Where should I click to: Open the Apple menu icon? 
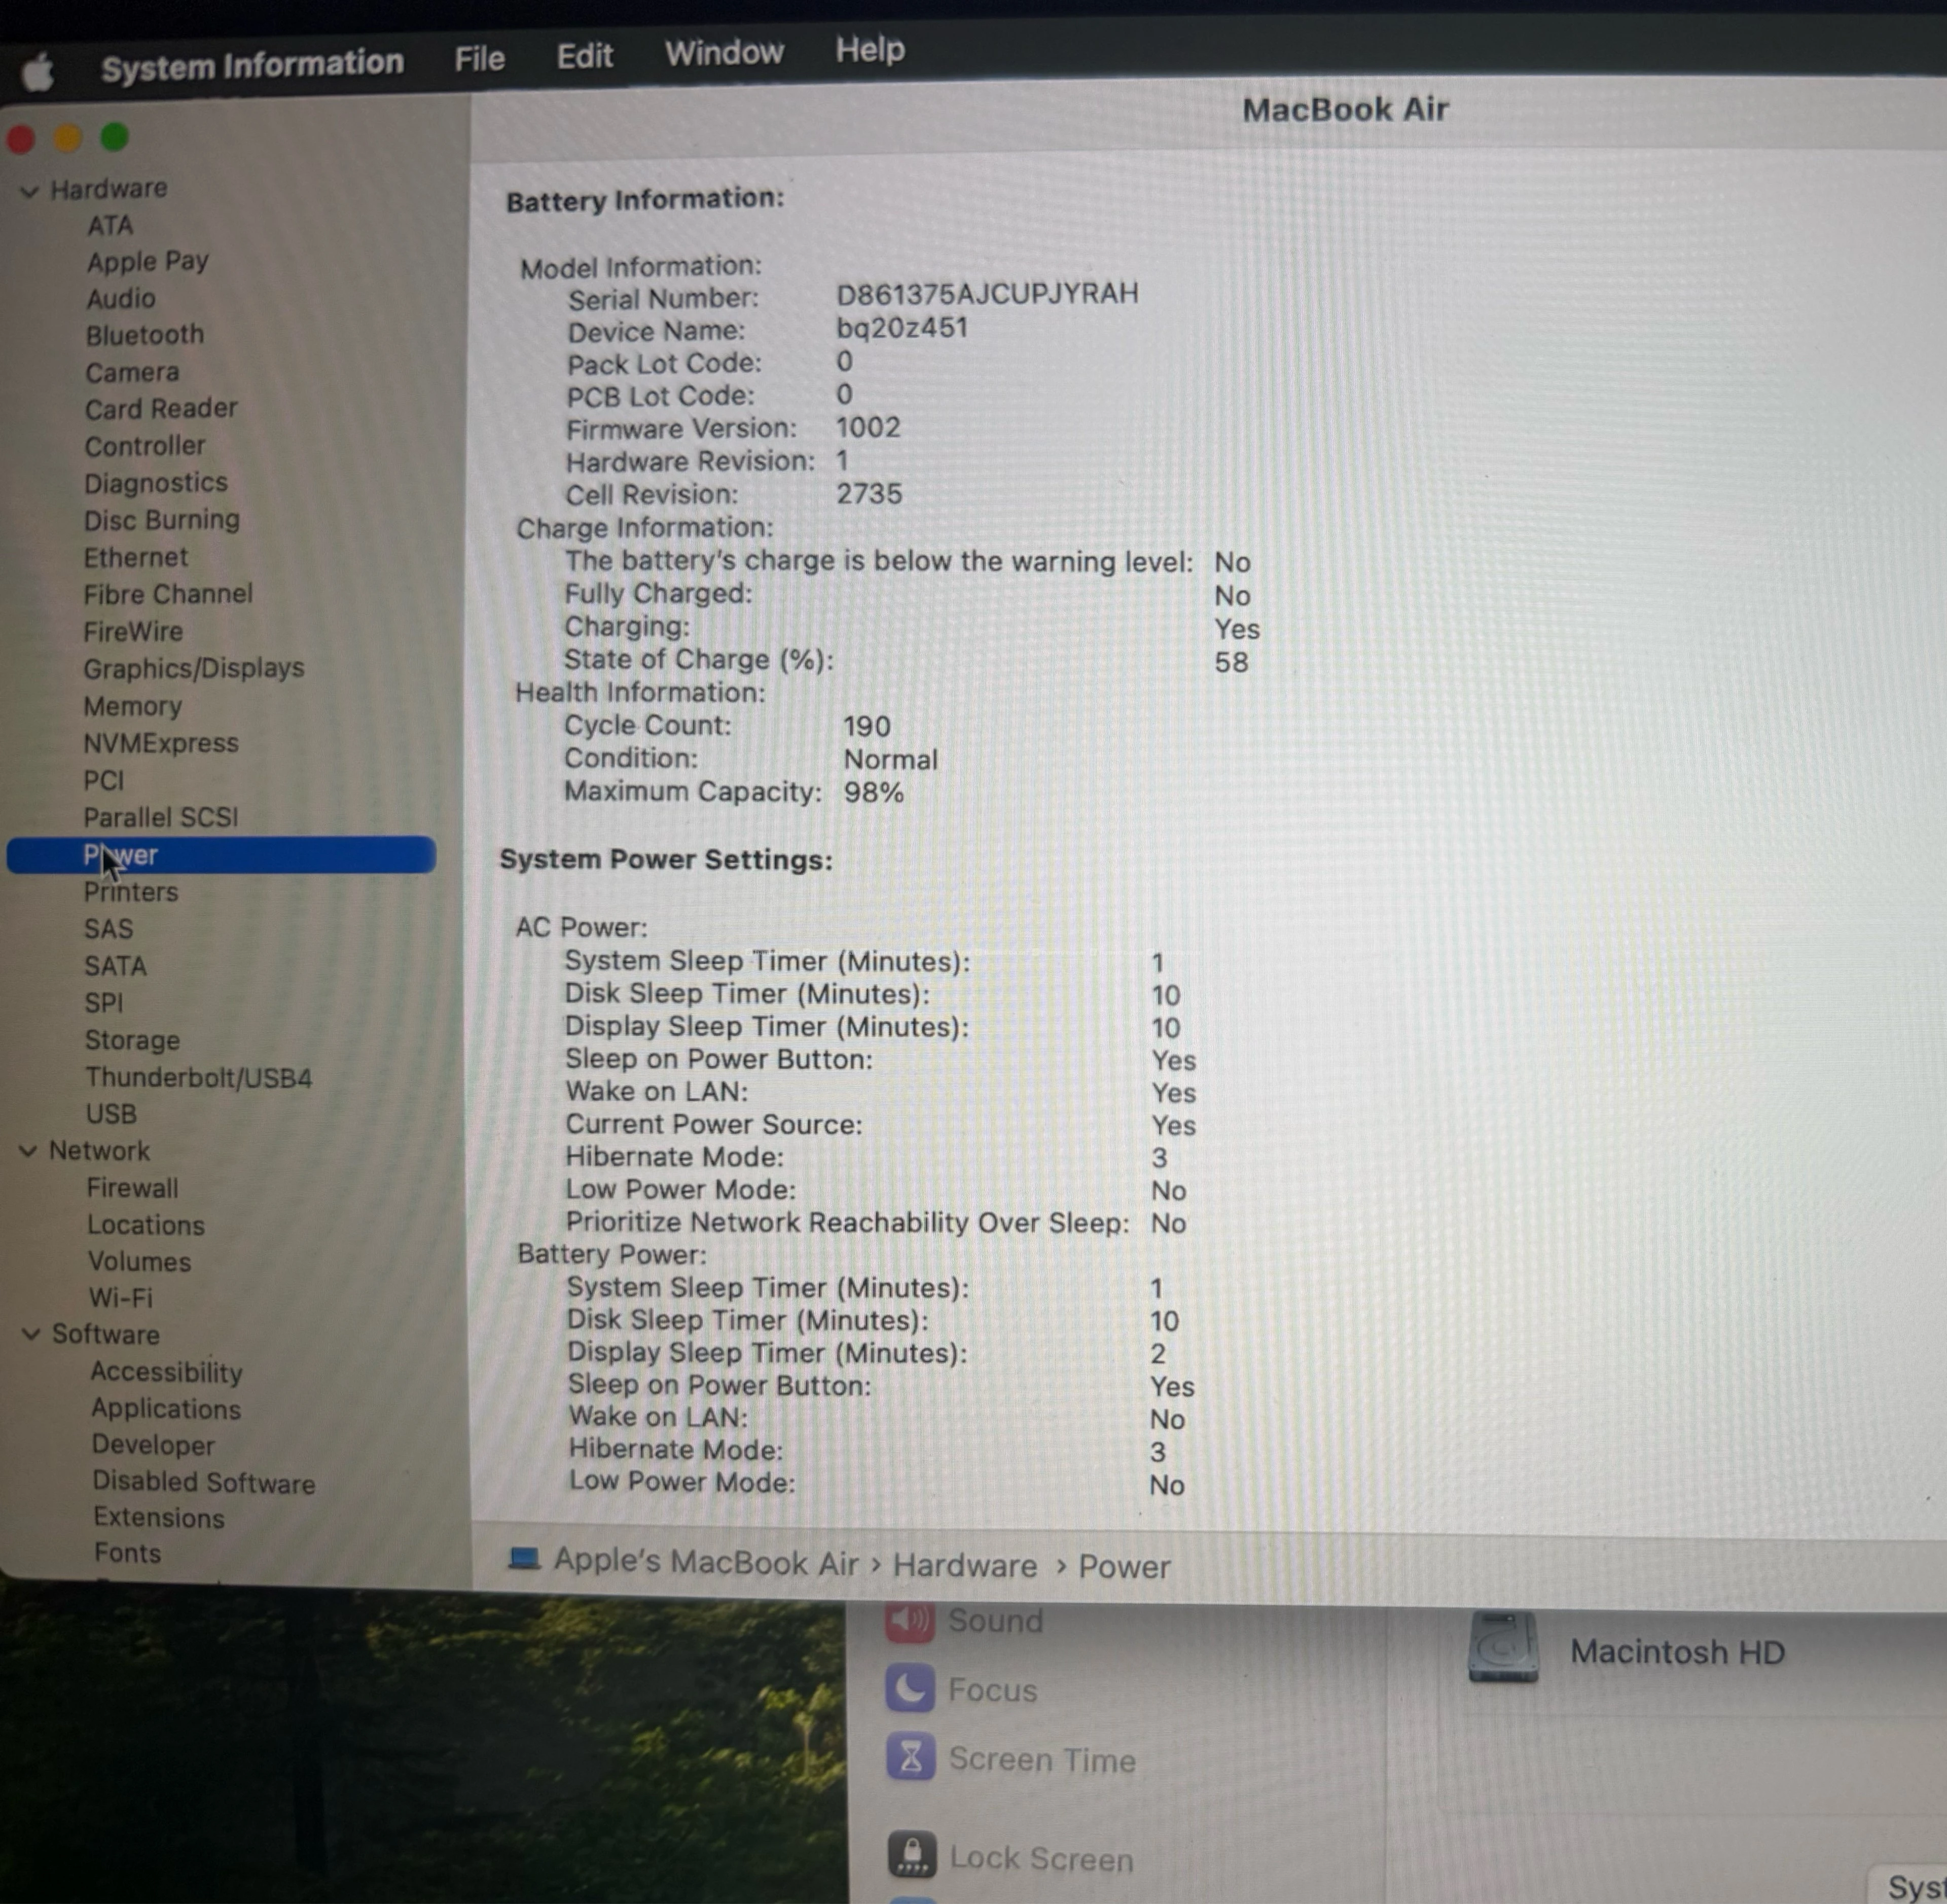click(38, 72)
